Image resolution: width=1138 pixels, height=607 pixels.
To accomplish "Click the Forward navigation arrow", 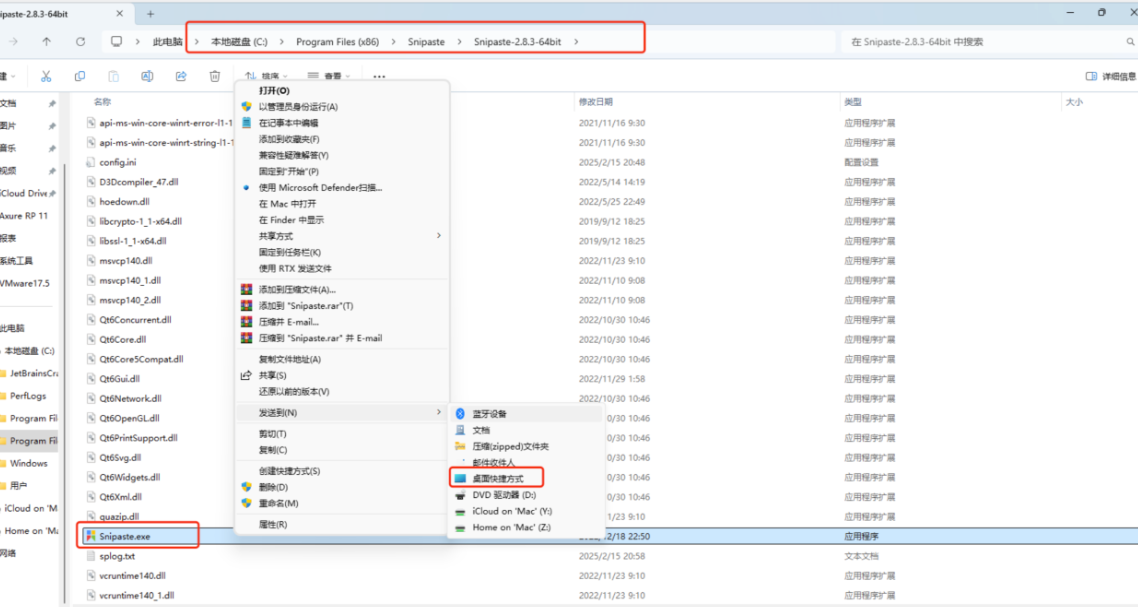I will (13, 41).
